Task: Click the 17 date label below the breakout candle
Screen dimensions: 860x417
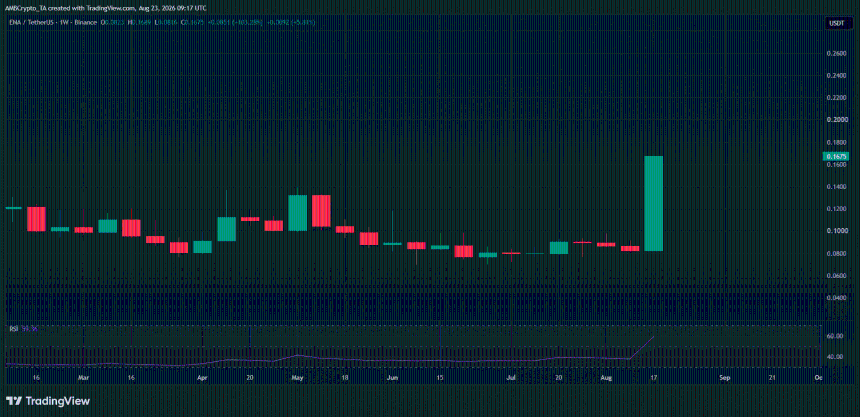Action: (x=653, y=377)
